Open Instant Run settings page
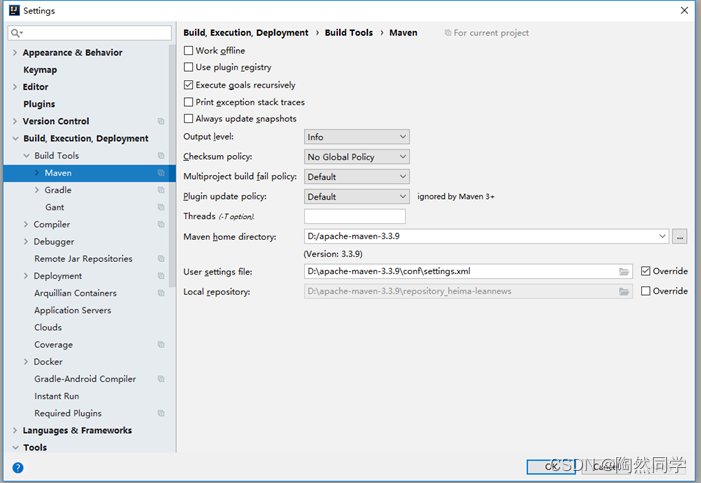 [x=56, y=396]
